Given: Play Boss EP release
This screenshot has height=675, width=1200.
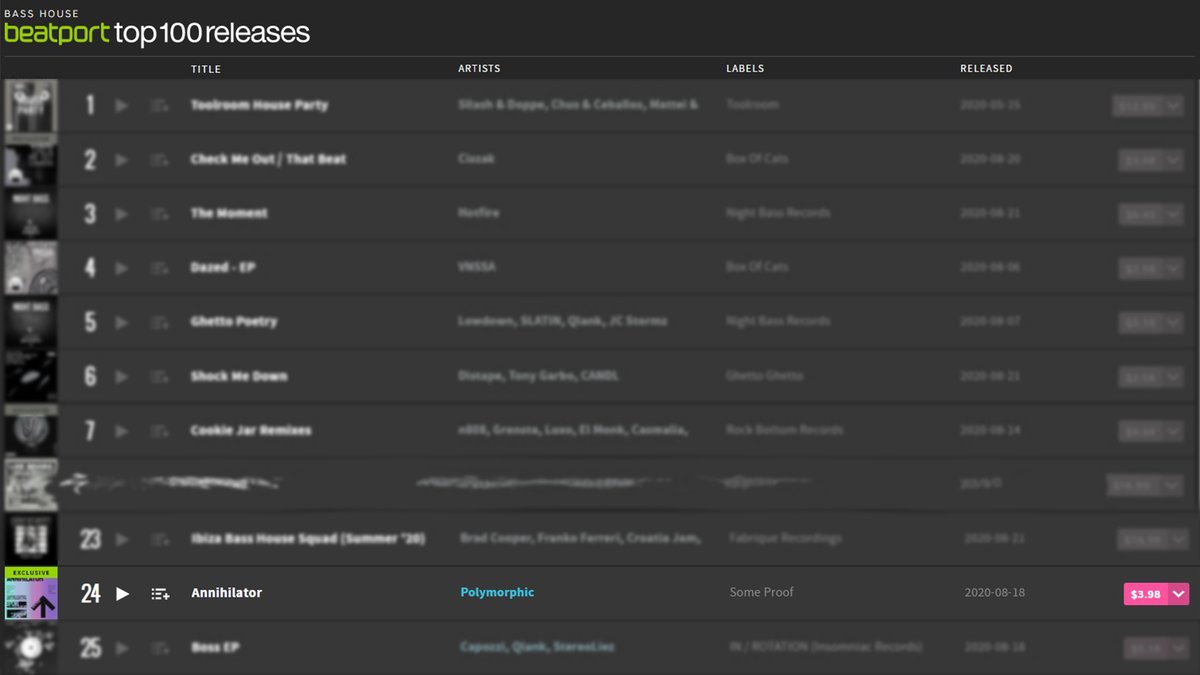Looking at the screenshot, I should tap(122, 648).
